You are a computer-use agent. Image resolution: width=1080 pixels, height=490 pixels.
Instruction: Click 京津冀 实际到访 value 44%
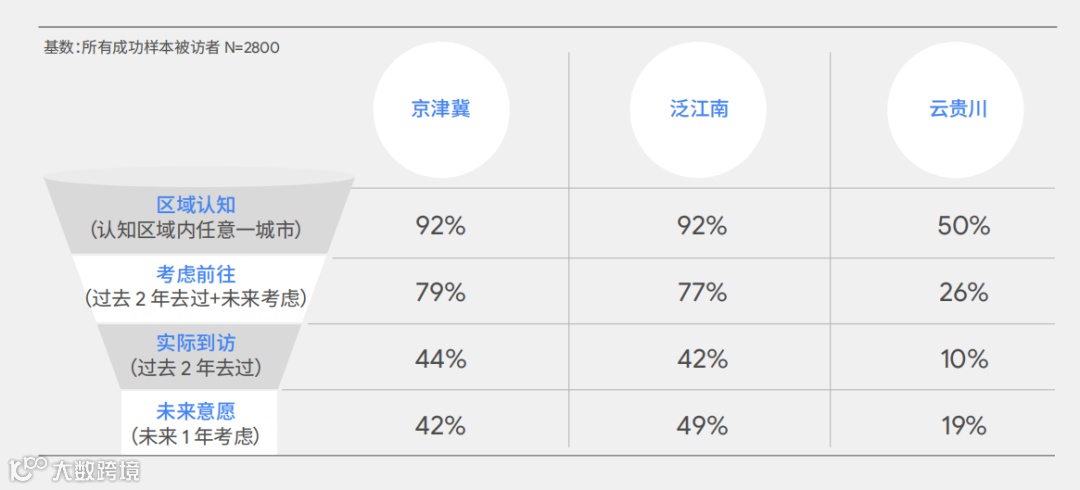pyautogui.click(x=441, y=359)
